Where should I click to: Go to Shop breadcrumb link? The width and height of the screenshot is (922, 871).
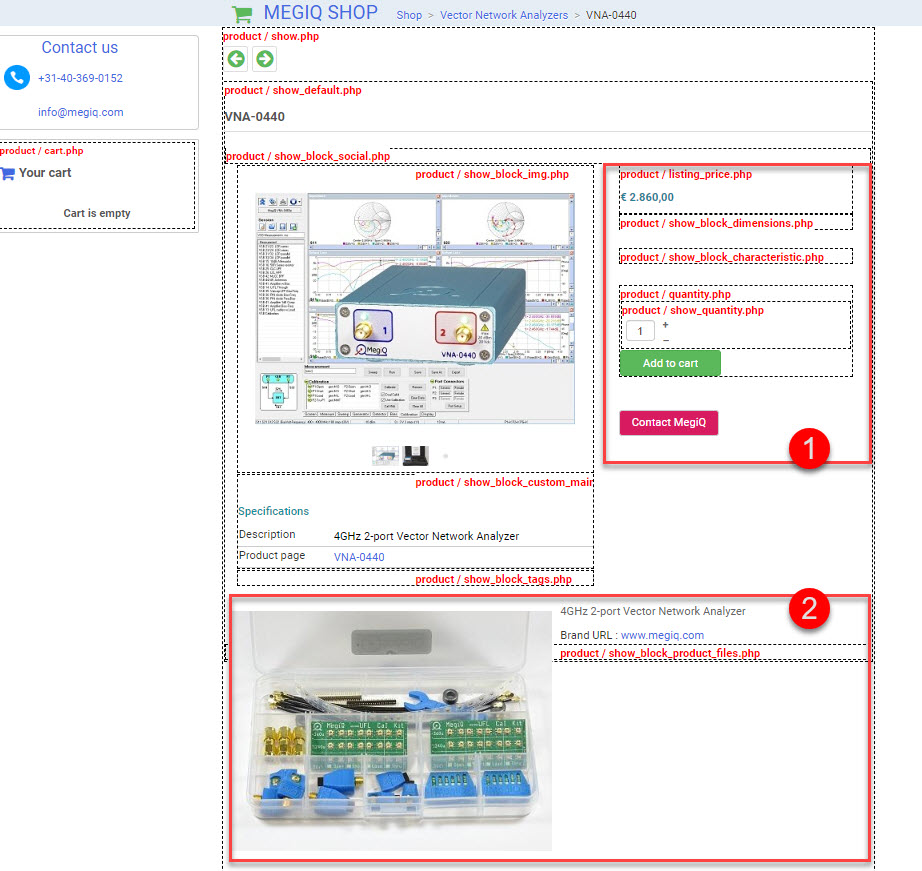click(409, 15)
